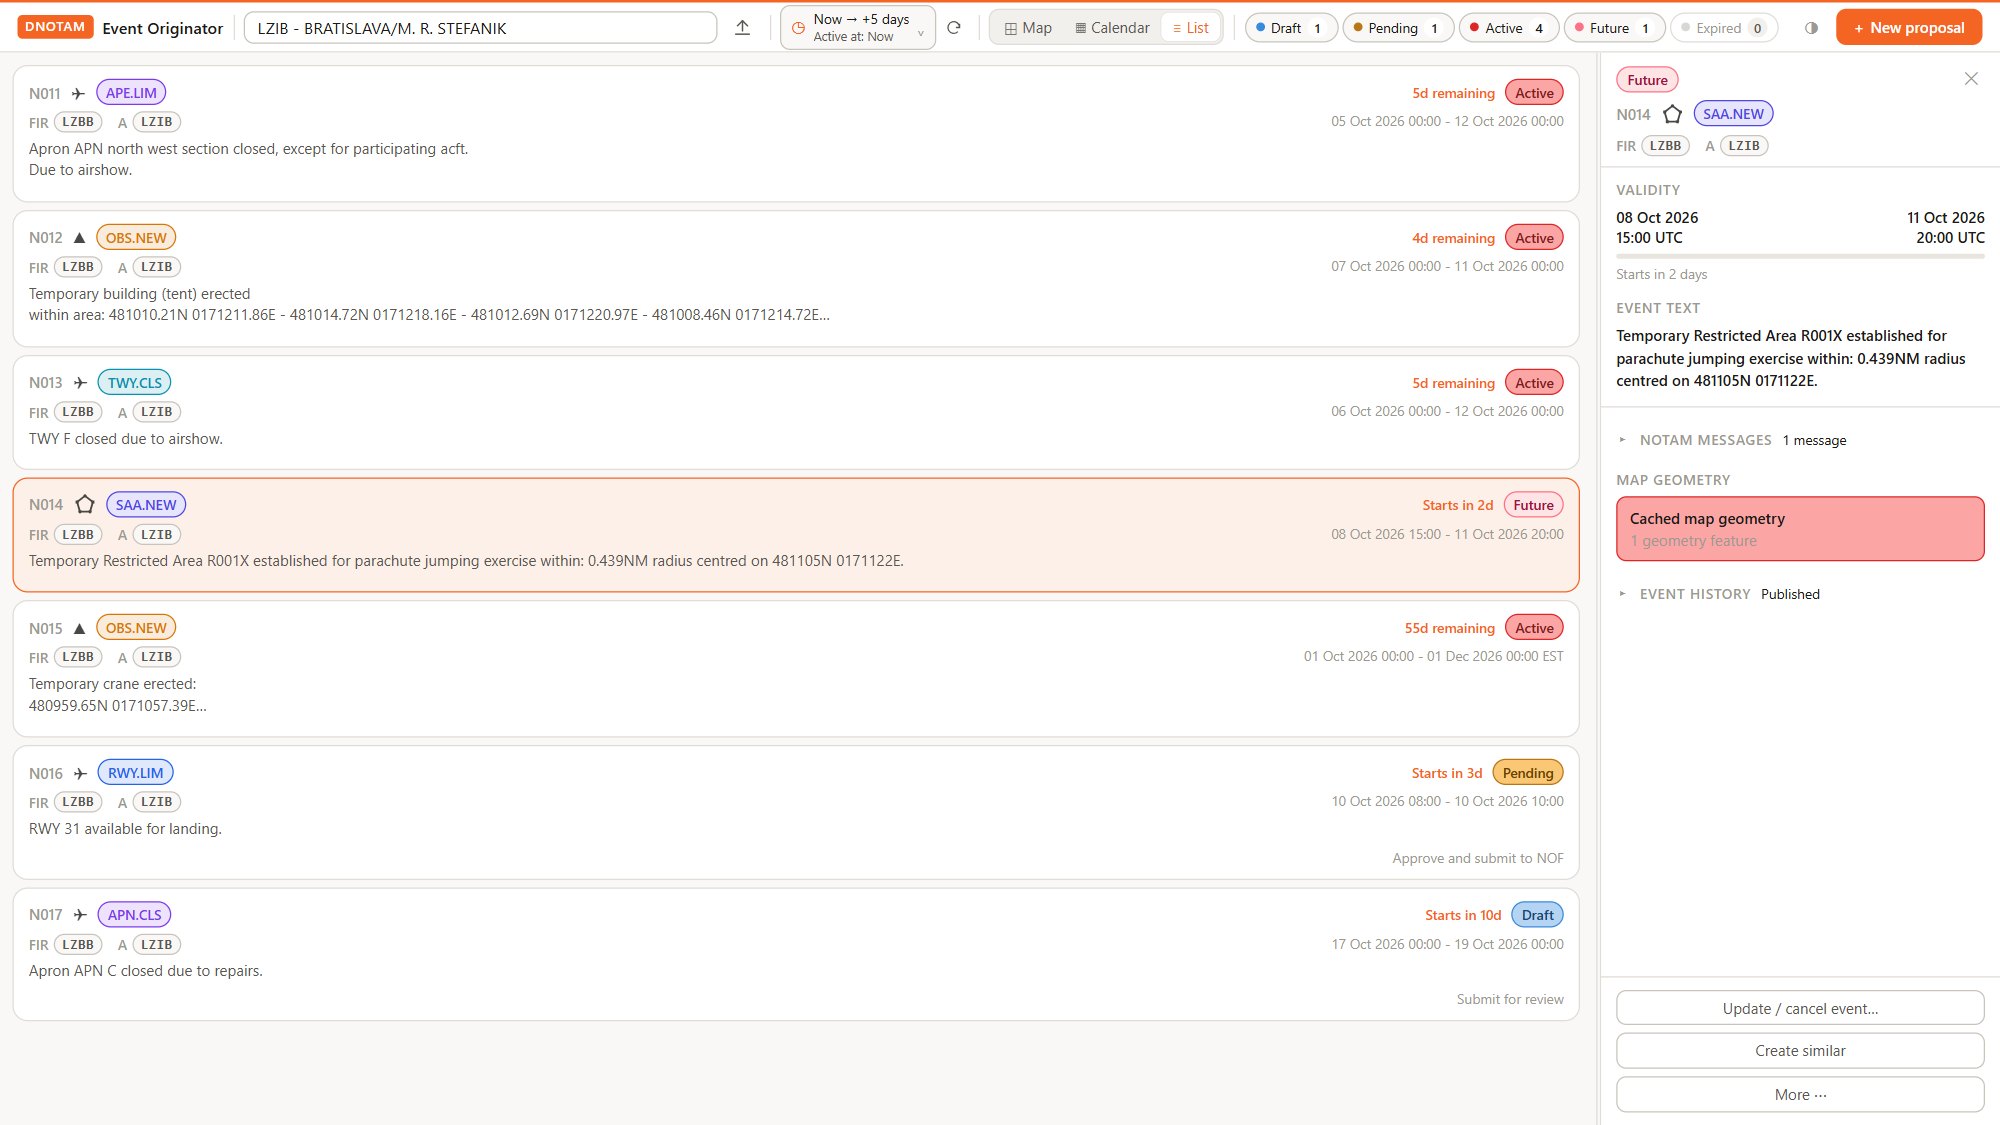Toggle the Draft status filter

[x=1291, y=28]
